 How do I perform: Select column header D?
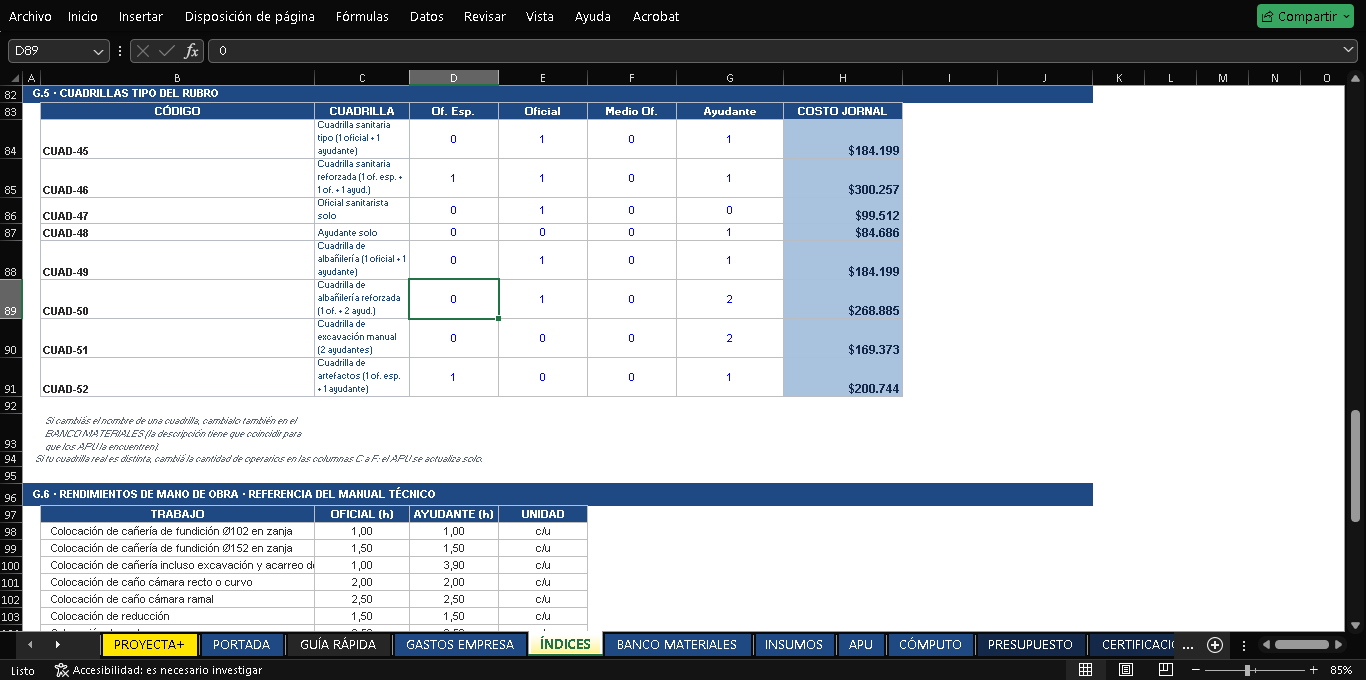454,78
